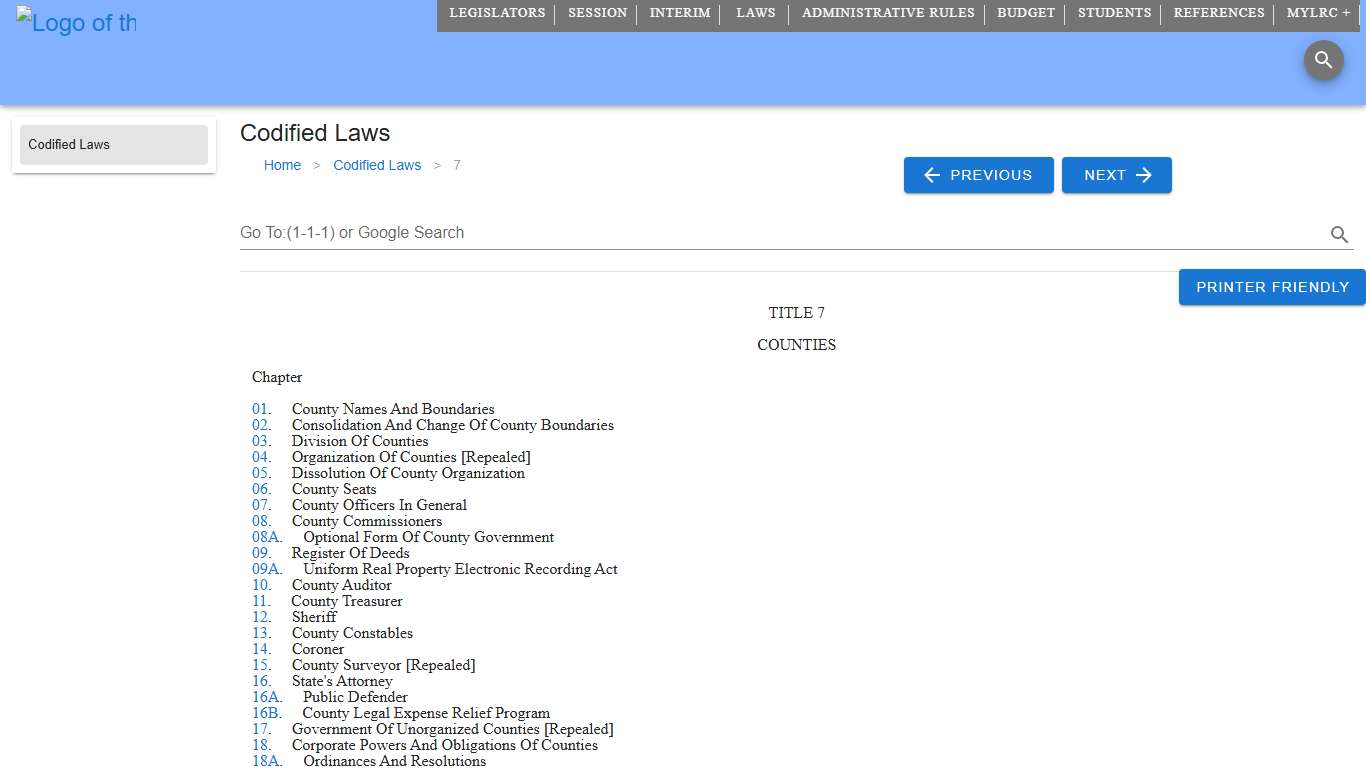Select LEGISLATORS in the top menu
The image size is (1366, 768).
(497, 13)
